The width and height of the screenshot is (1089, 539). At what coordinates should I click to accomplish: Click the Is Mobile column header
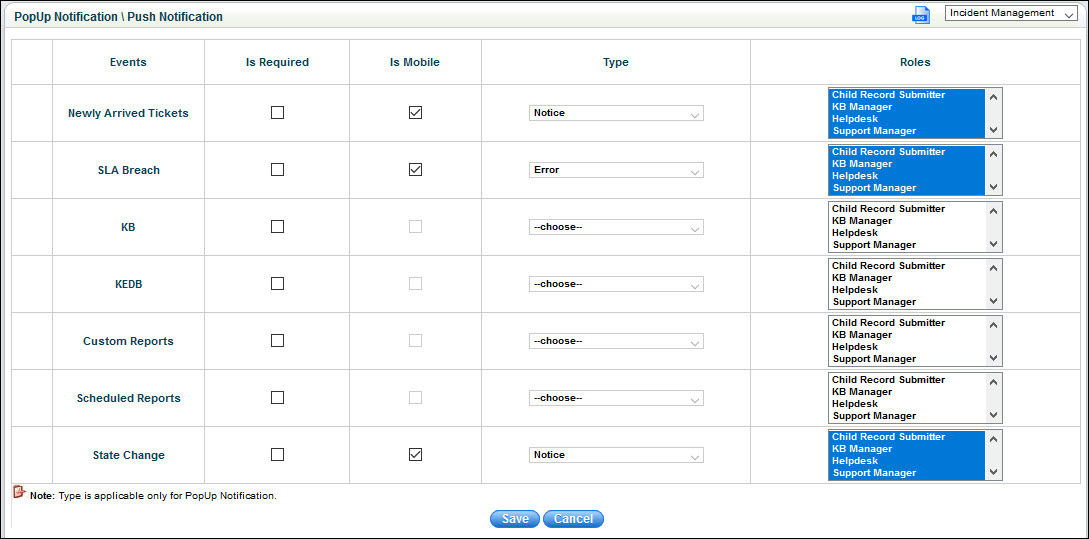pos(415,62)
